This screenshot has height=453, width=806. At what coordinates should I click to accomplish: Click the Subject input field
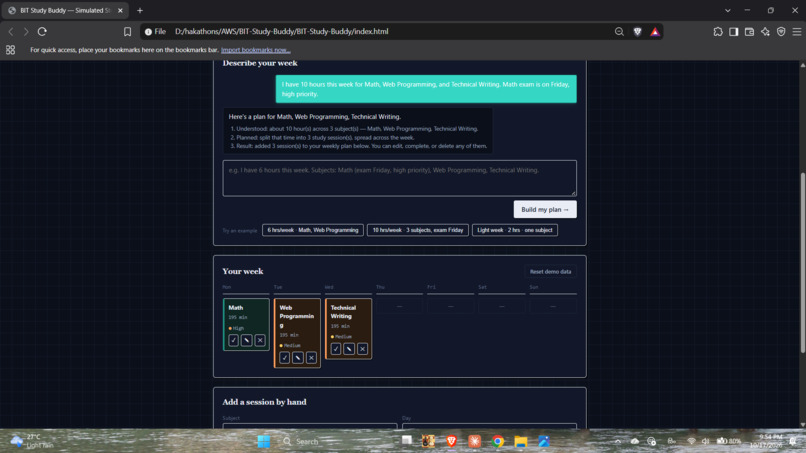[310, 426]
